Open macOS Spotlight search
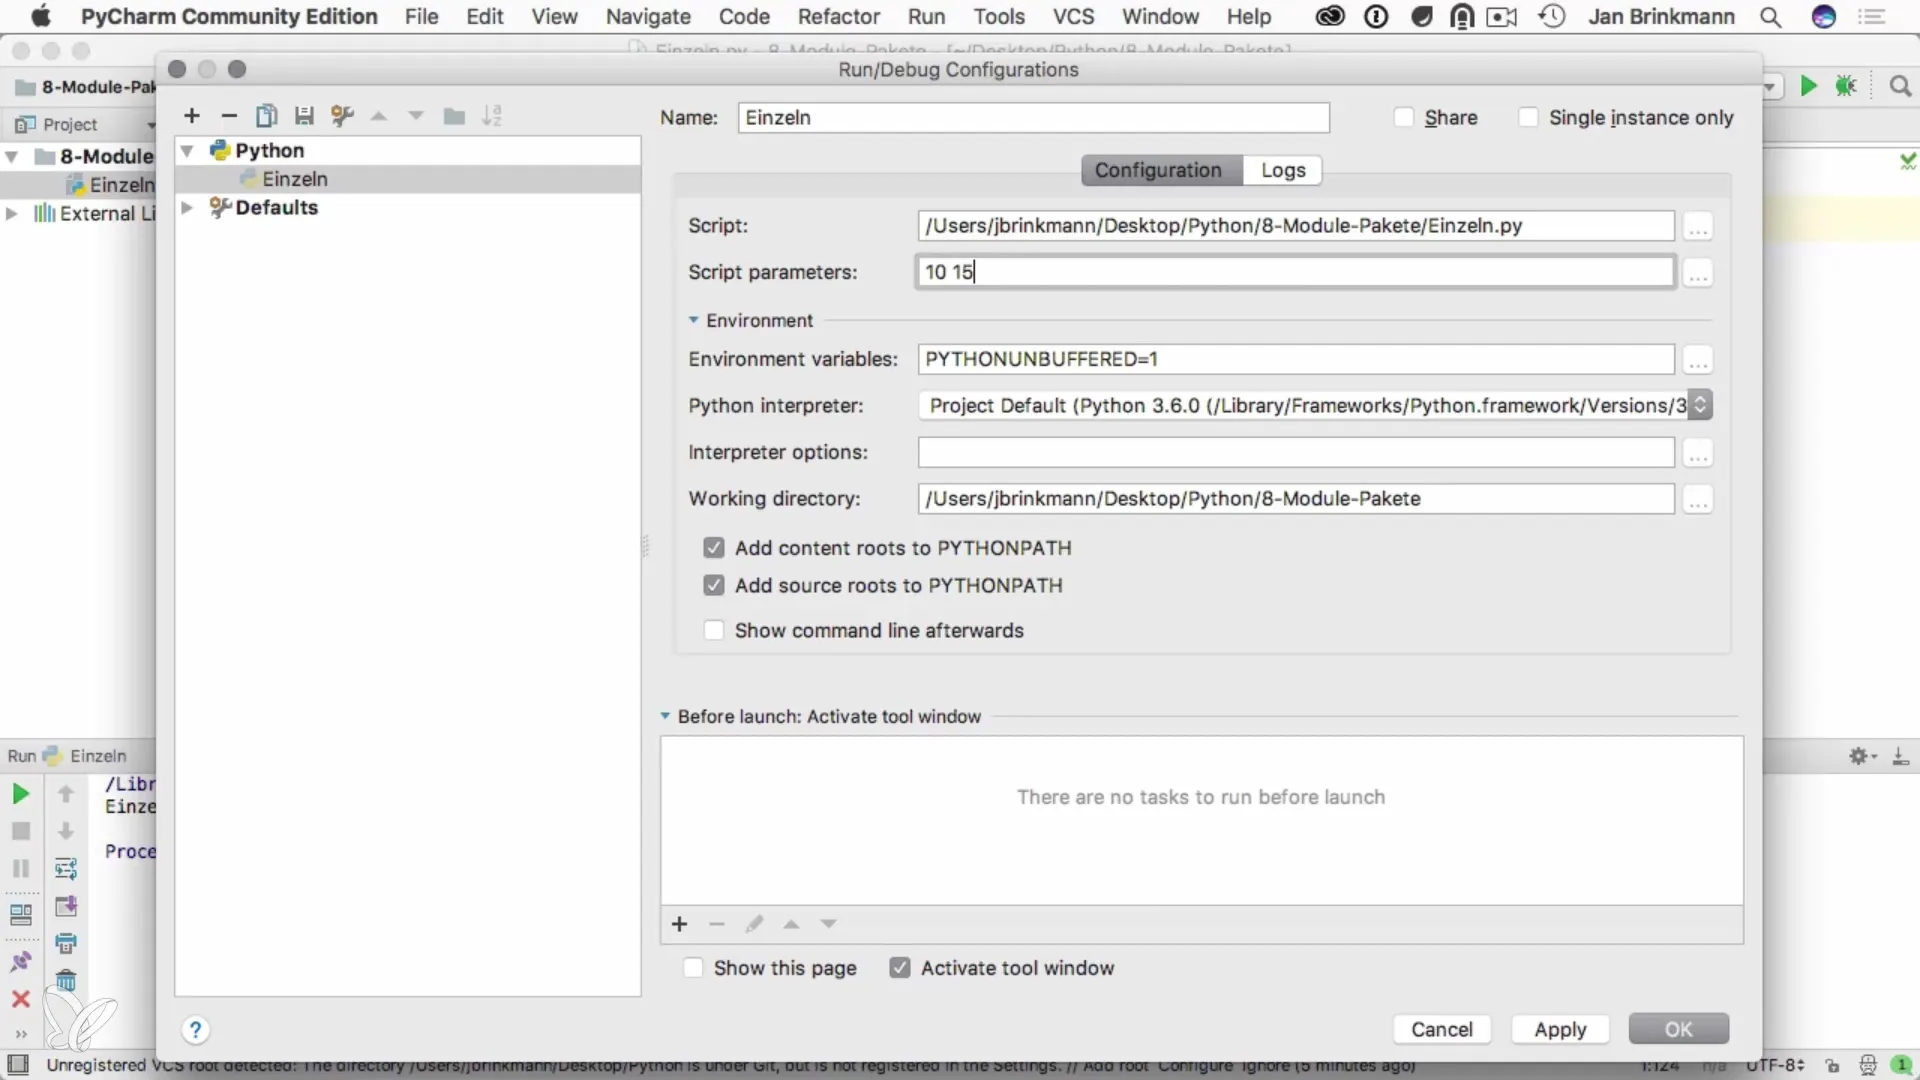 [x=1770, y=17]
